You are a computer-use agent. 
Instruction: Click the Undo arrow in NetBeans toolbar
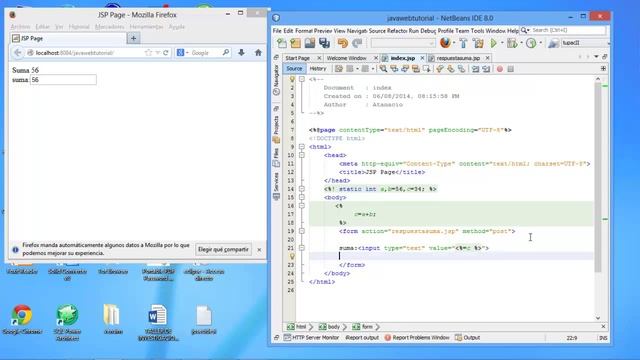[343, 43]
